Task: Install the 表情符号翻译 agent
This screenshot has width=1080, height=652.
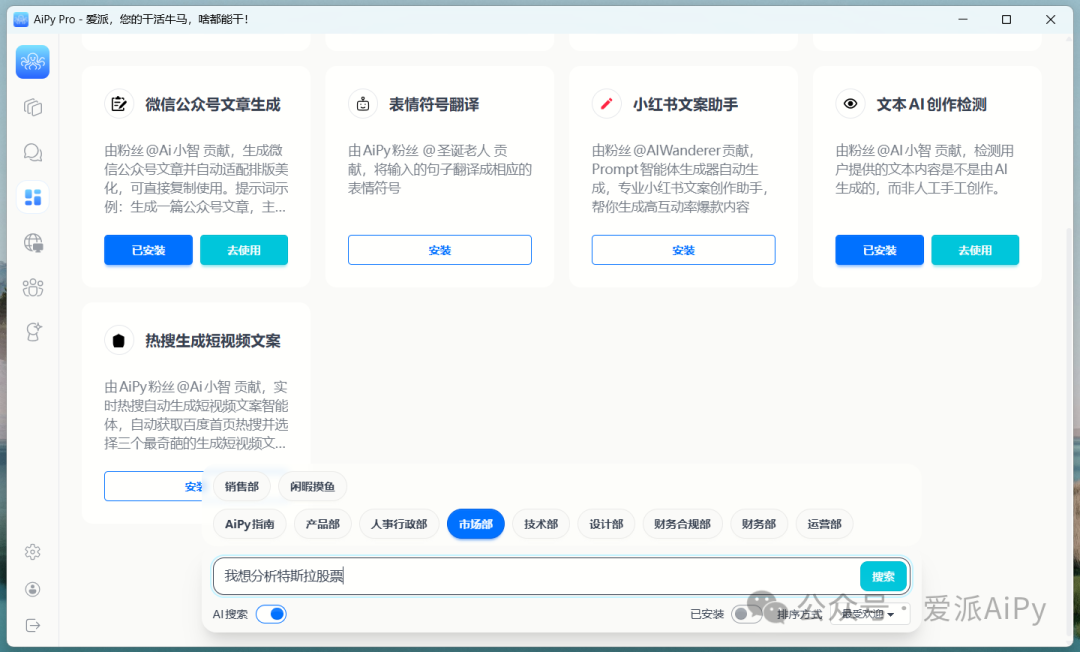Action: (439, 250)
